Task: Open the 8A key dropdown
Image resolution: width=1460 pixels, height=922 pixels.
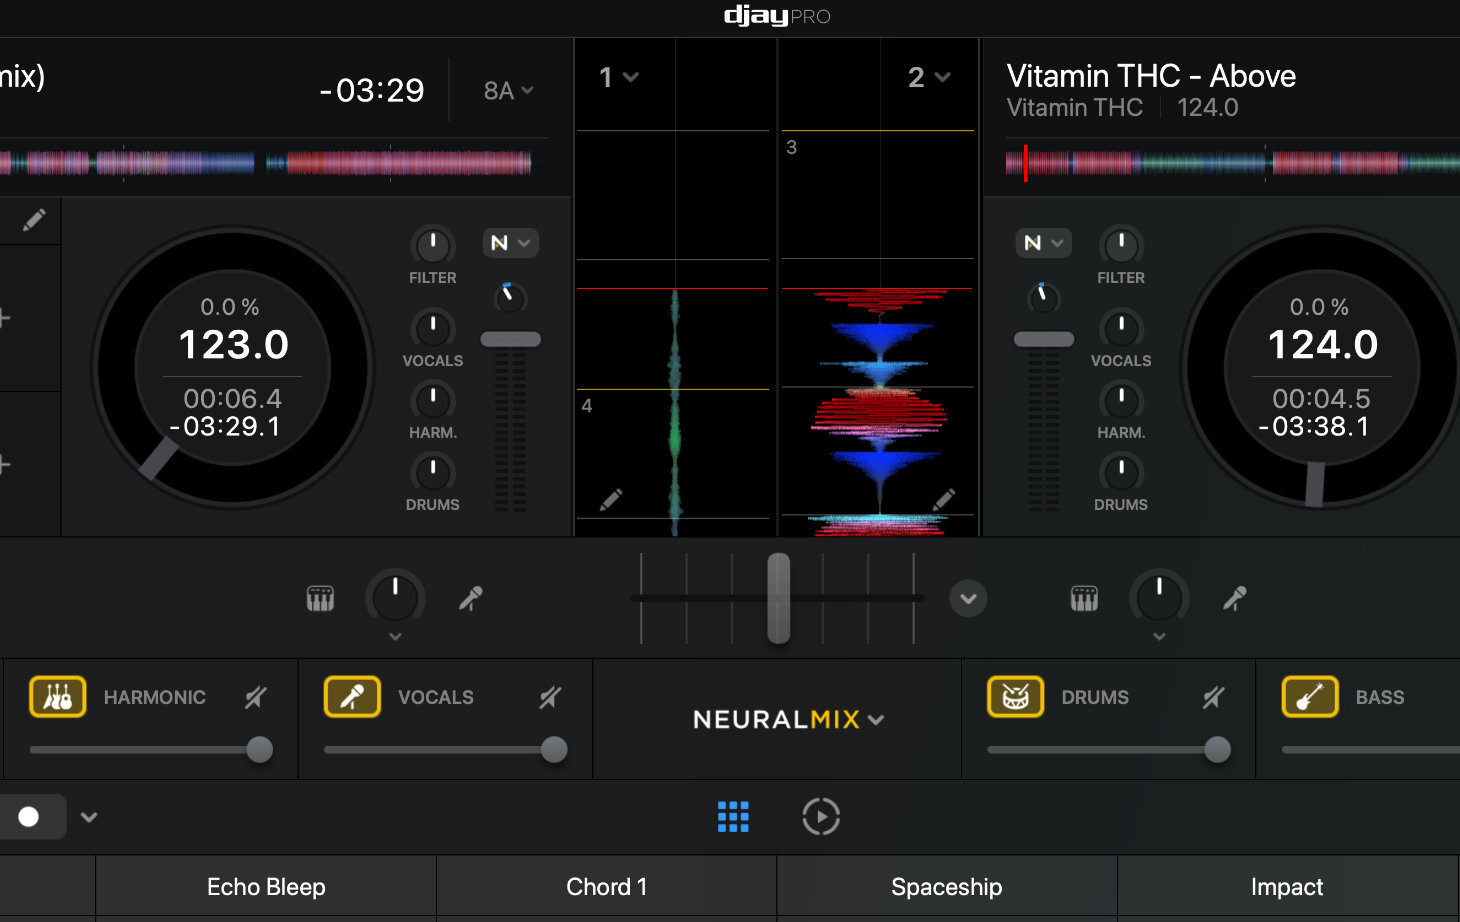Action: pos(508,91)
